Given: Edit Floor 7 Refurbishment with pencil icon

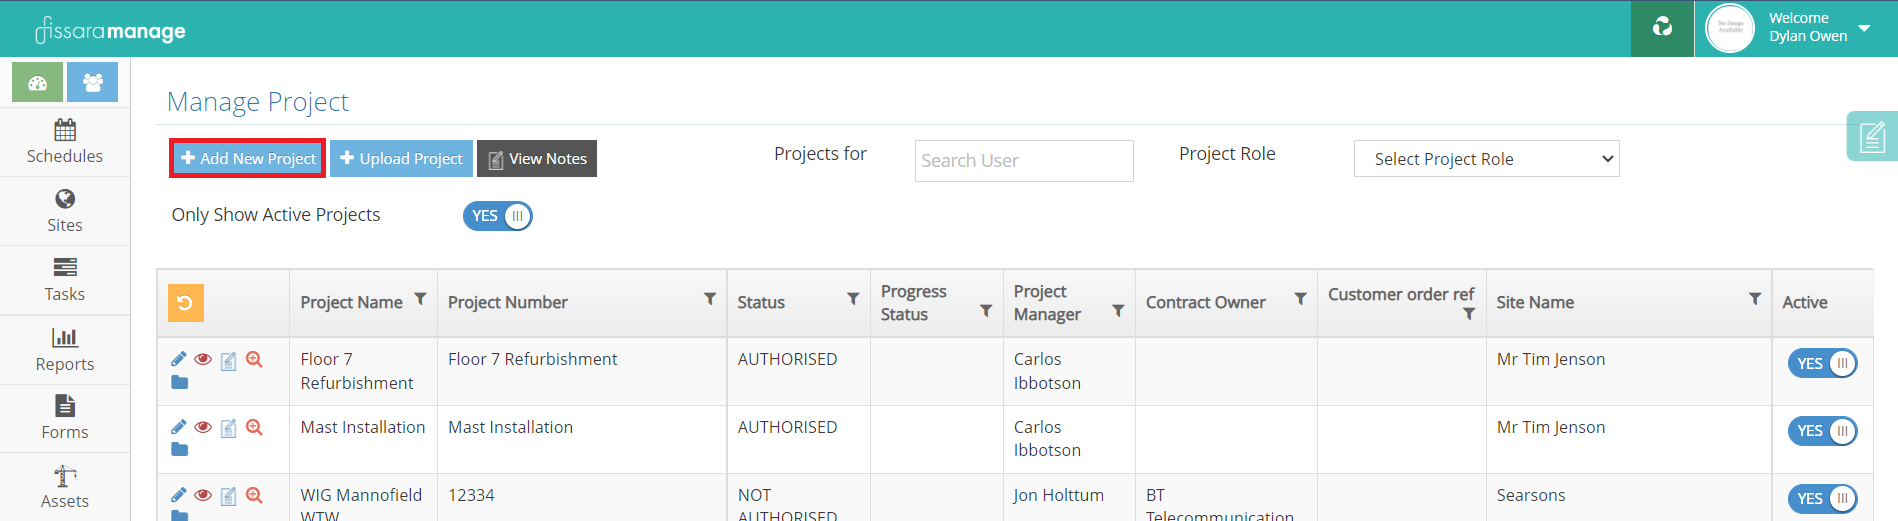Looking at the screenshot, I should point(179,359).
